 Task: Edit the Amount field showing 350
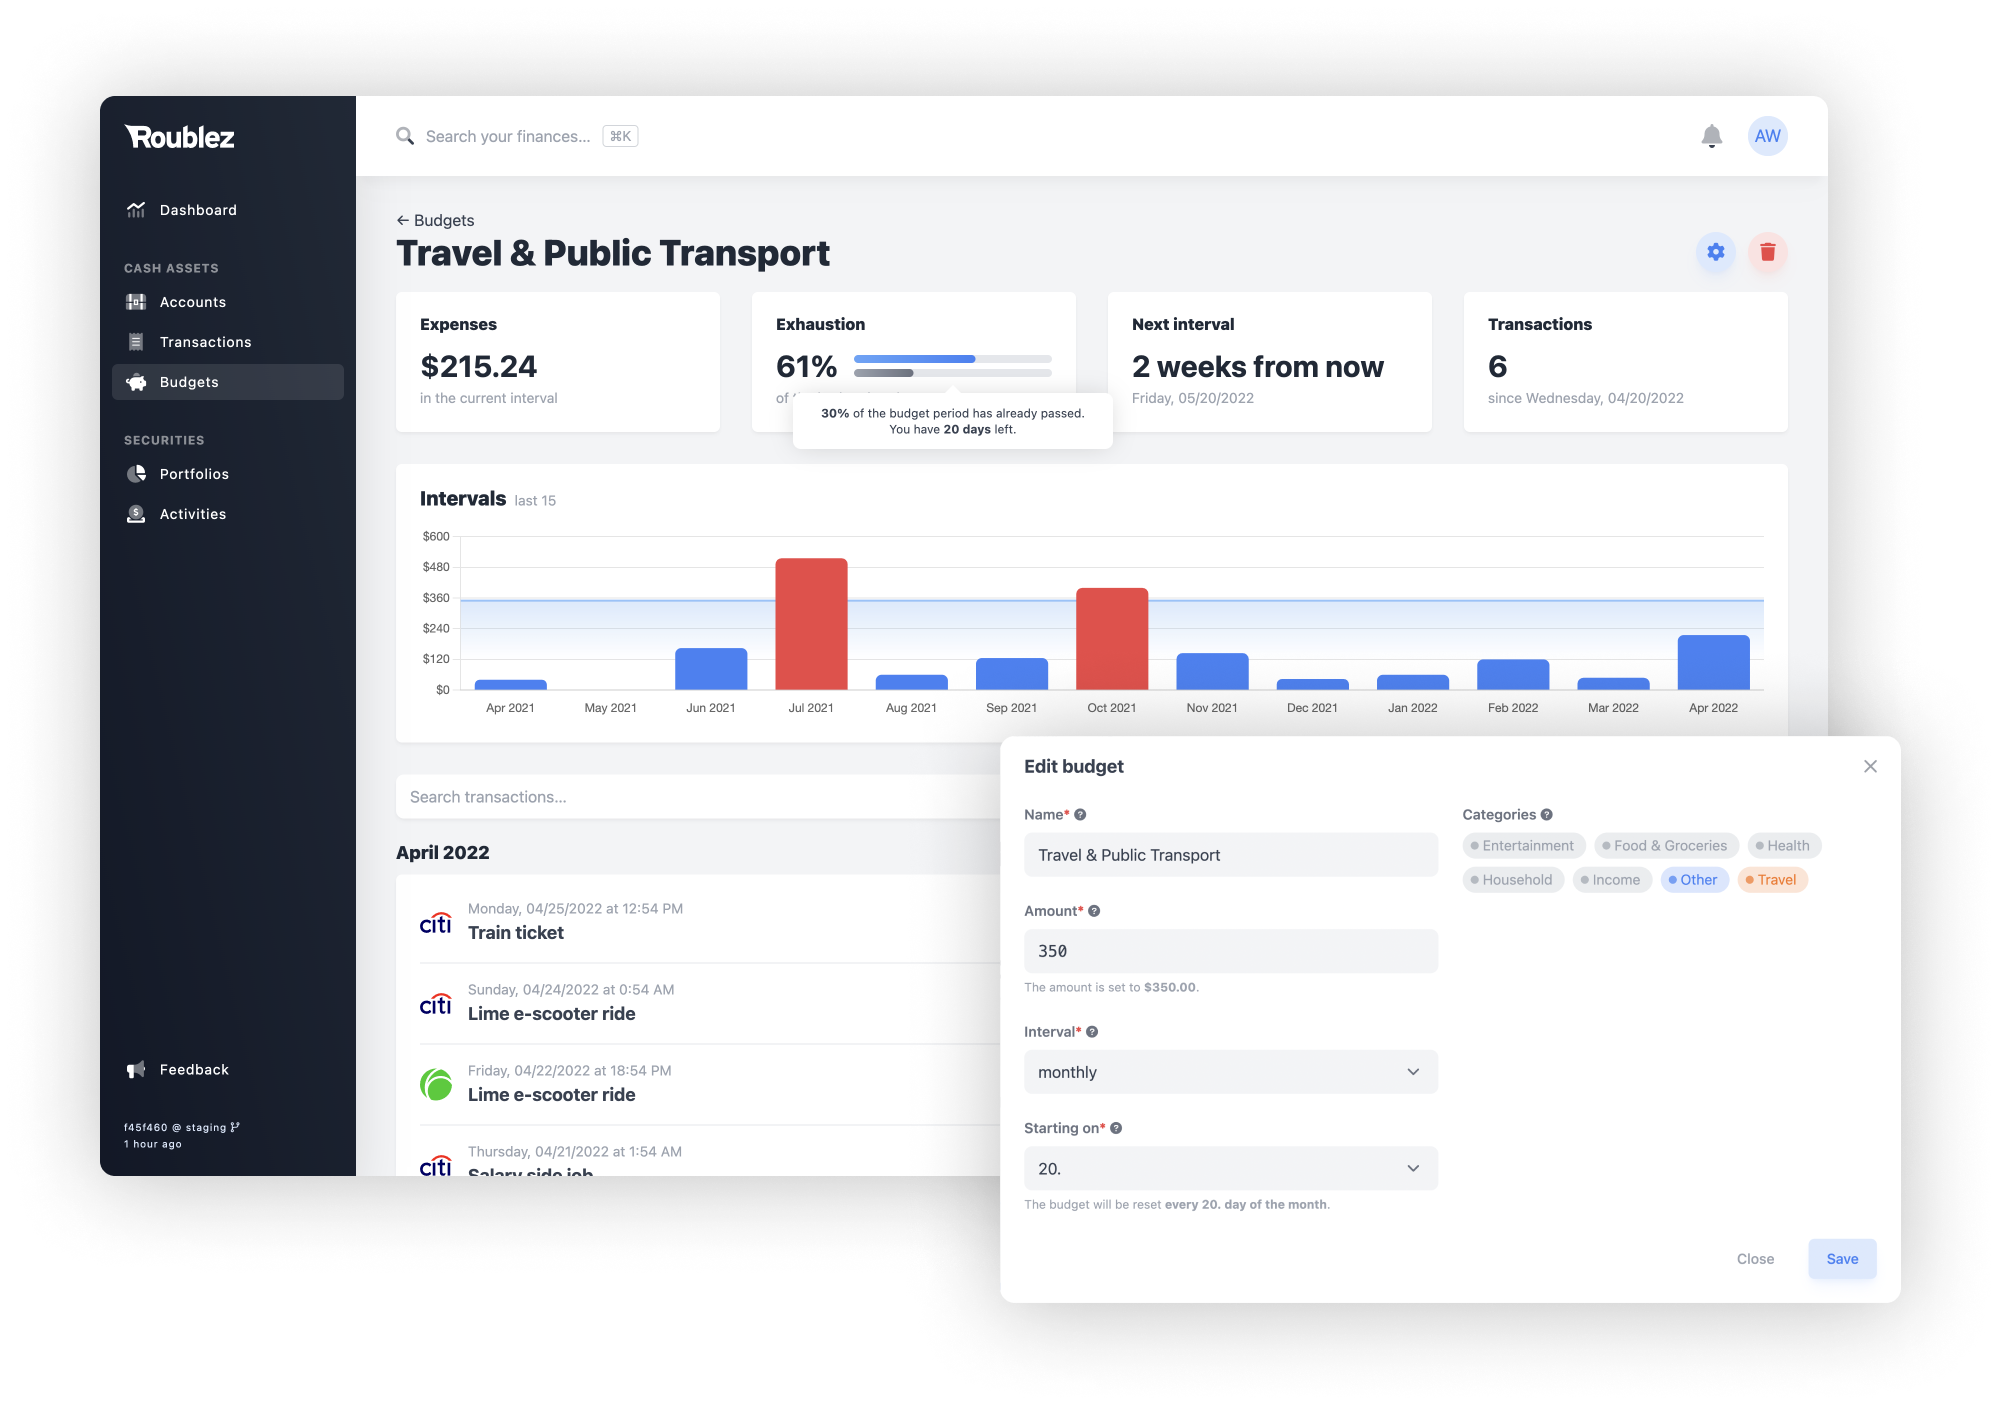[x=1231, y=951]
